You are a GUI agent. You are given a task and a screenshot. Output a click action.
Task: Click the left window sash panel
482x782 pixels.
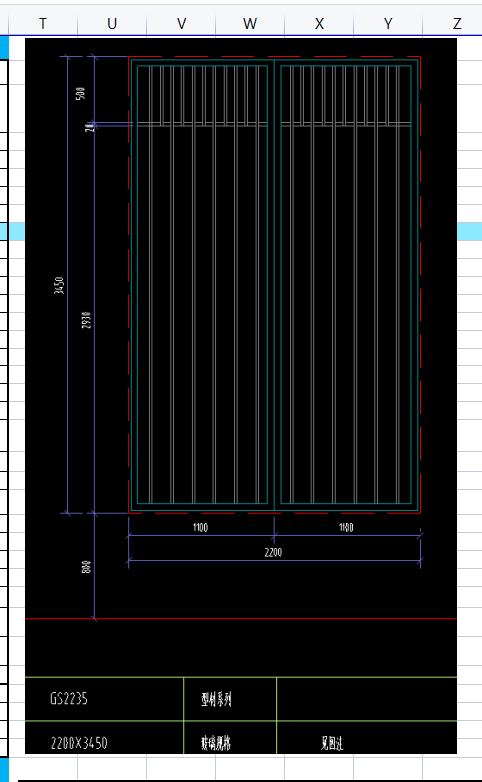pyautogui.click(x=202, y=284)
